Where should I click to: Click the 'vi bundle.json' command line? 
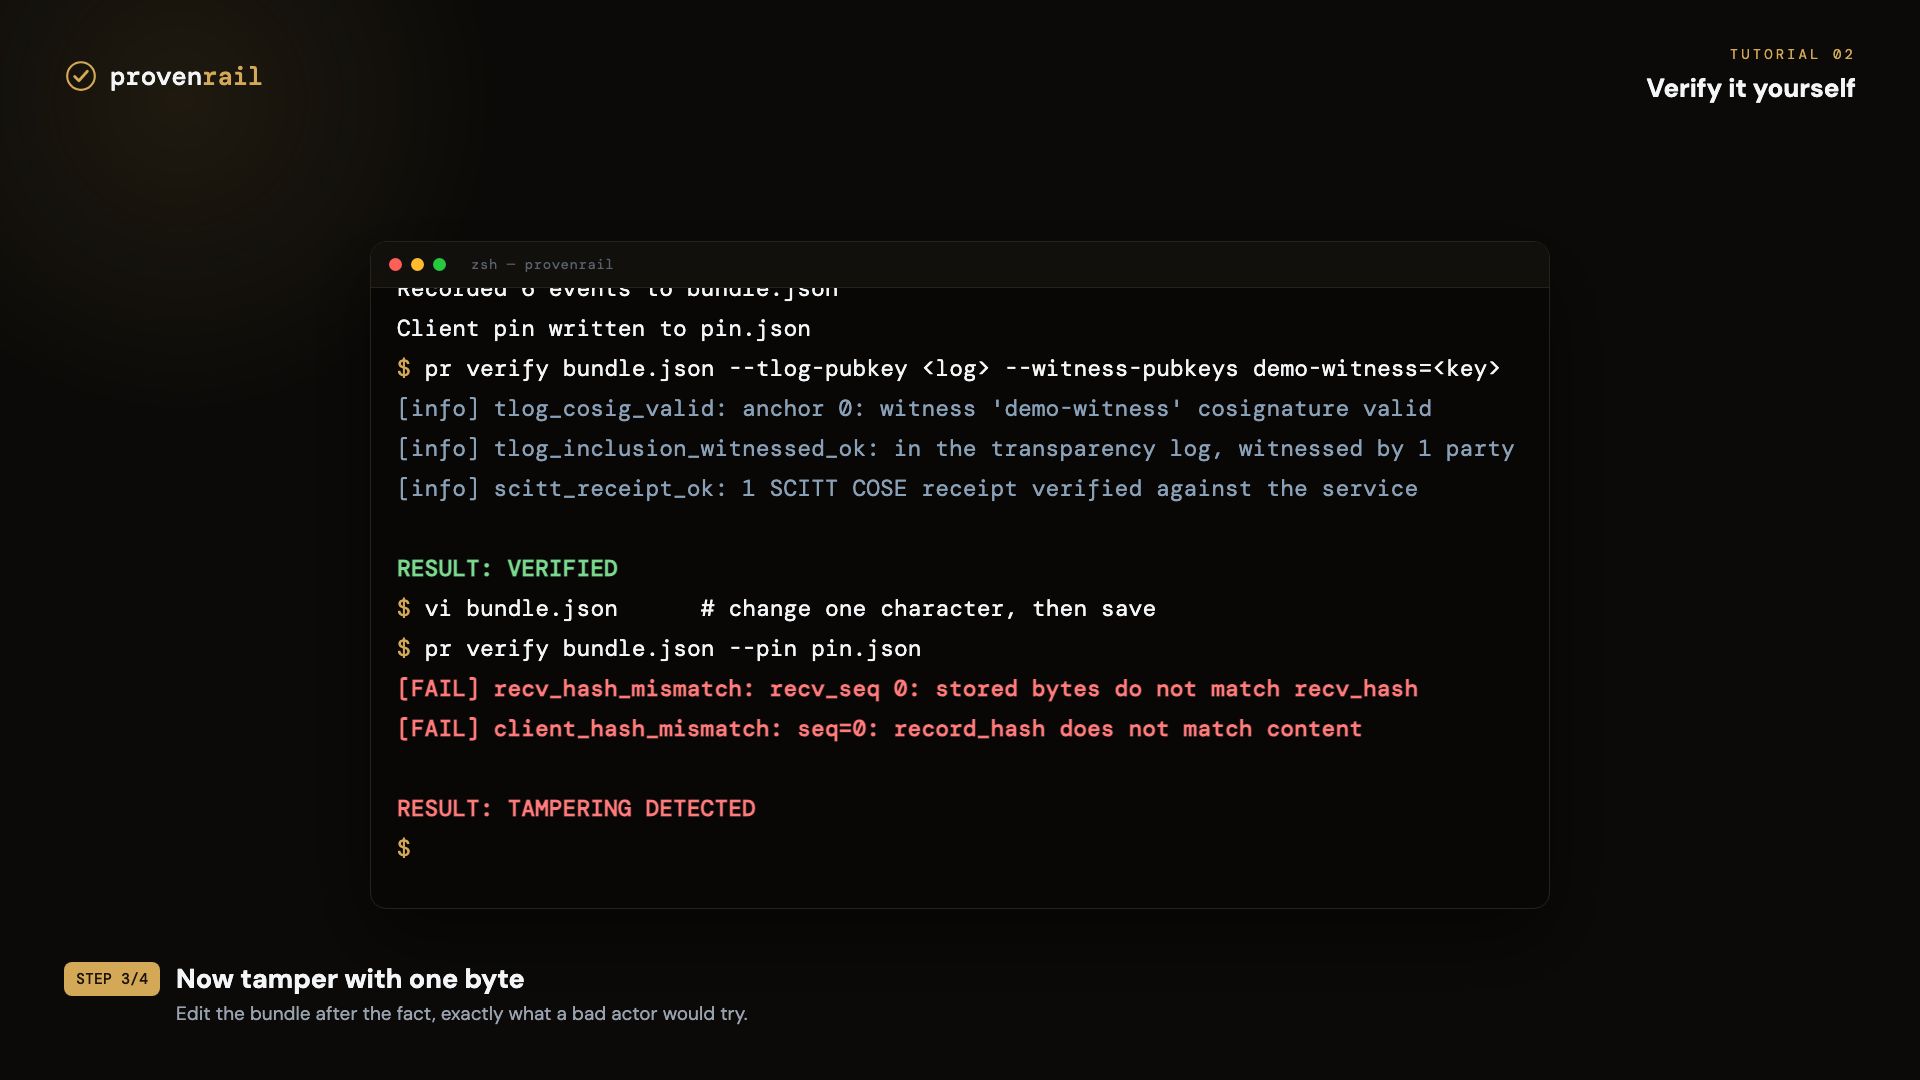coord(776,609)
